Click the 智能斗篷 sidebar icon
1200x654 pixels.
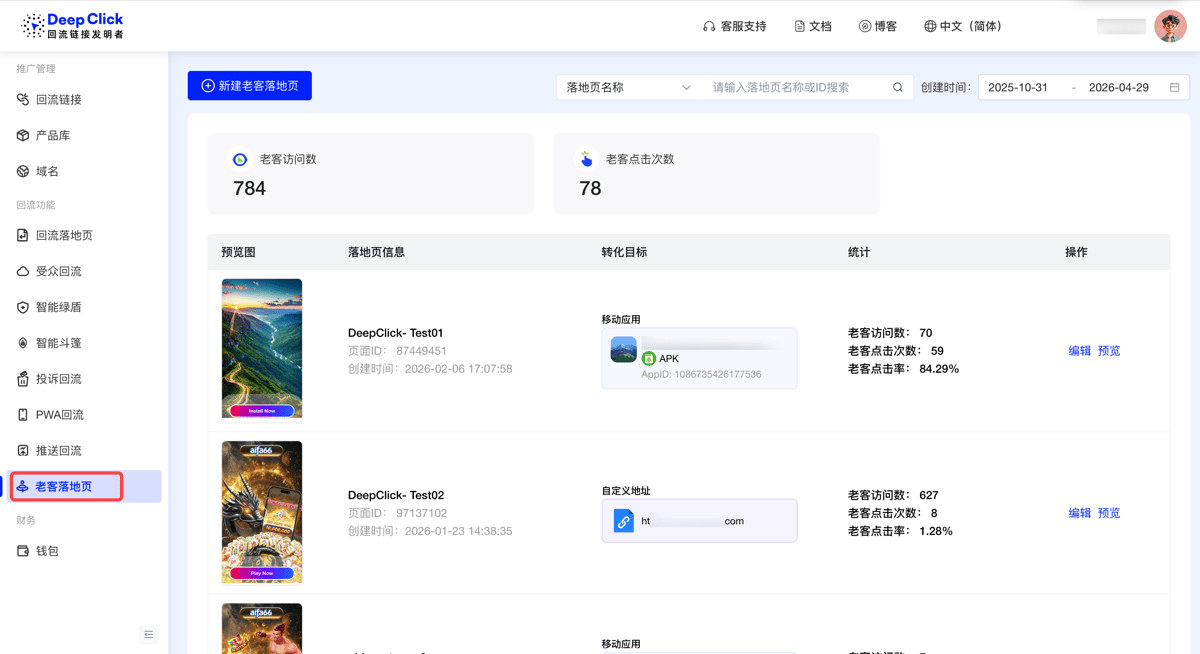(x=23, y=343)
